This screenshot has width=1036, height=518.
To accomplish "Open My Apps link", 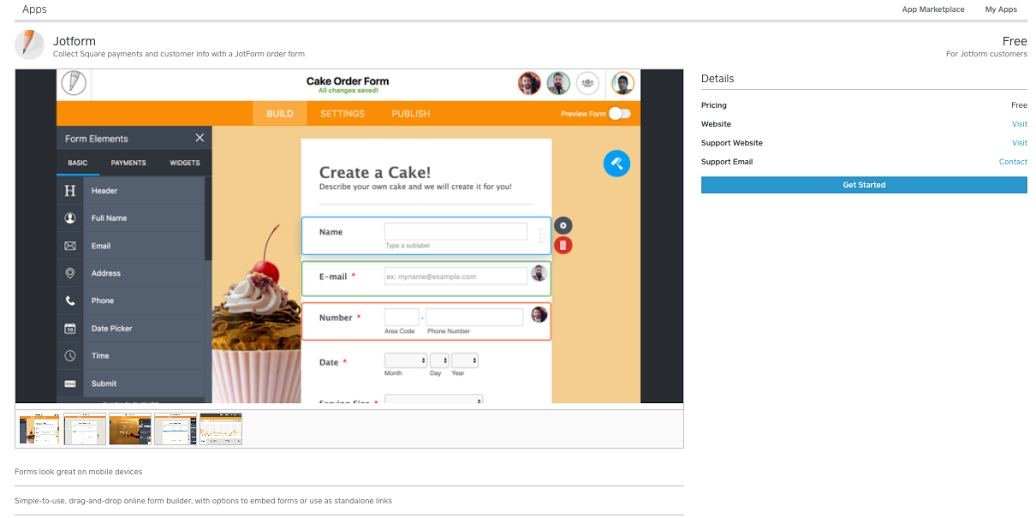I will [1001, 9].
